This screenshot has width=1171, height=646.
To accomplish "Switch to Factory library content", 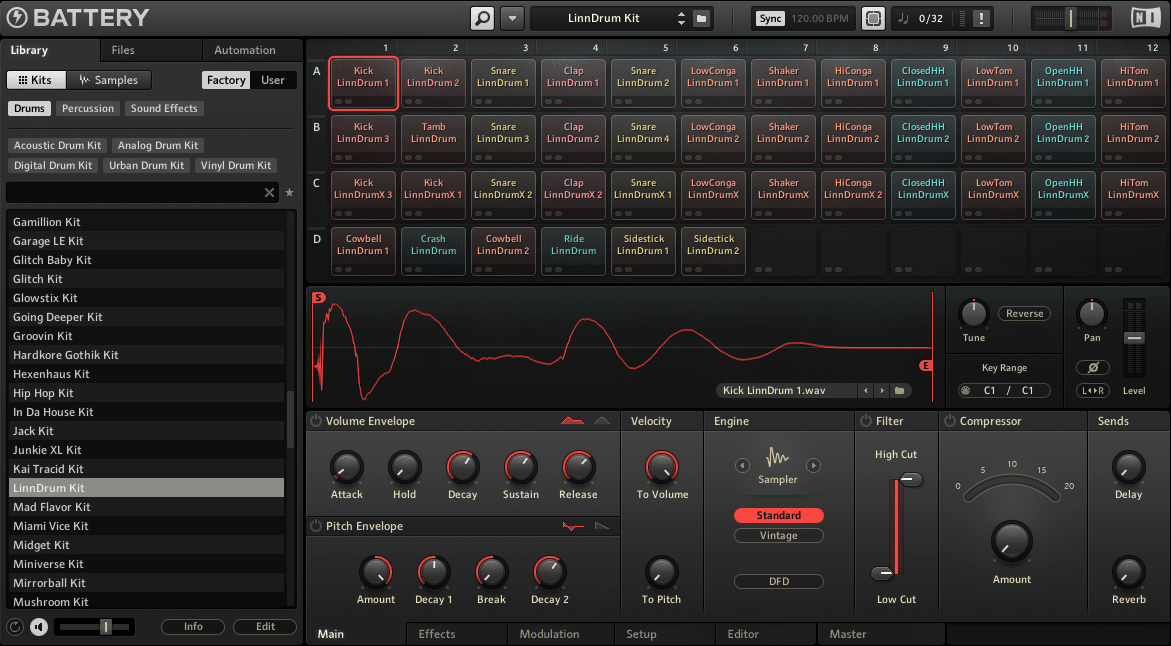I will 226,80.
